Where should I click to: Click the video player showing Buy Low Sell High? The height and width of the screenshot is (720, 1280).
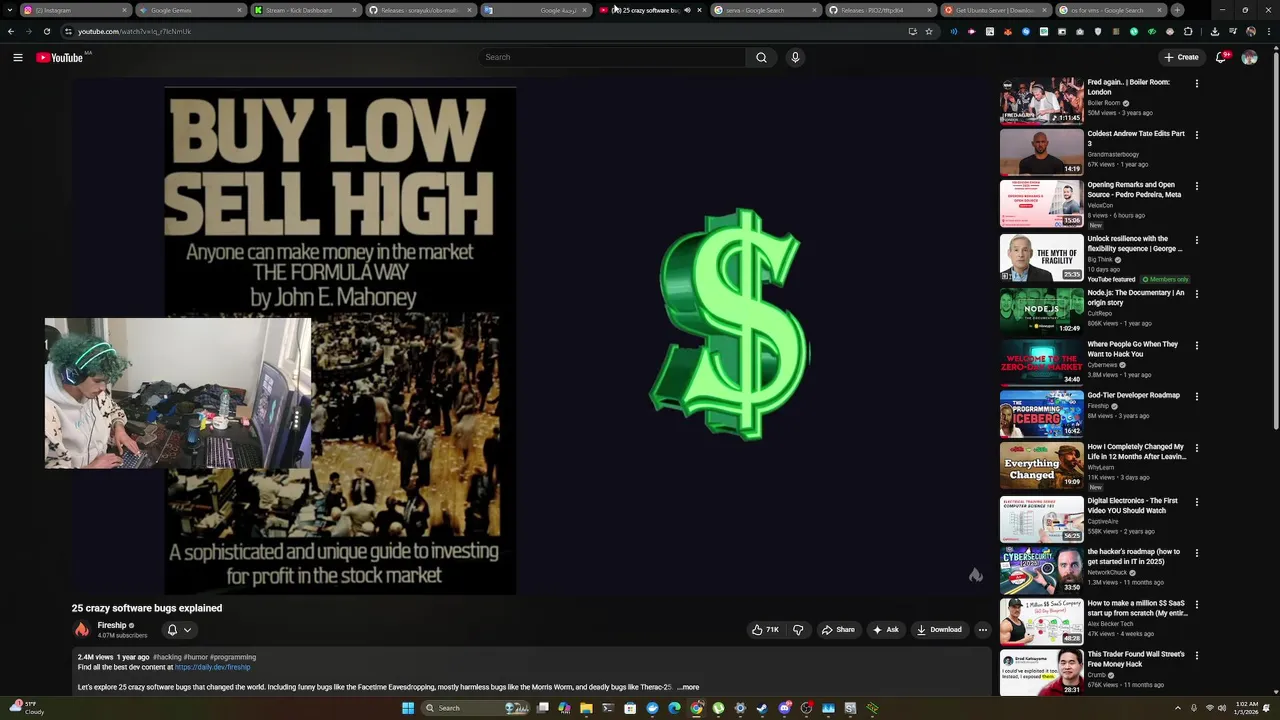531,338
